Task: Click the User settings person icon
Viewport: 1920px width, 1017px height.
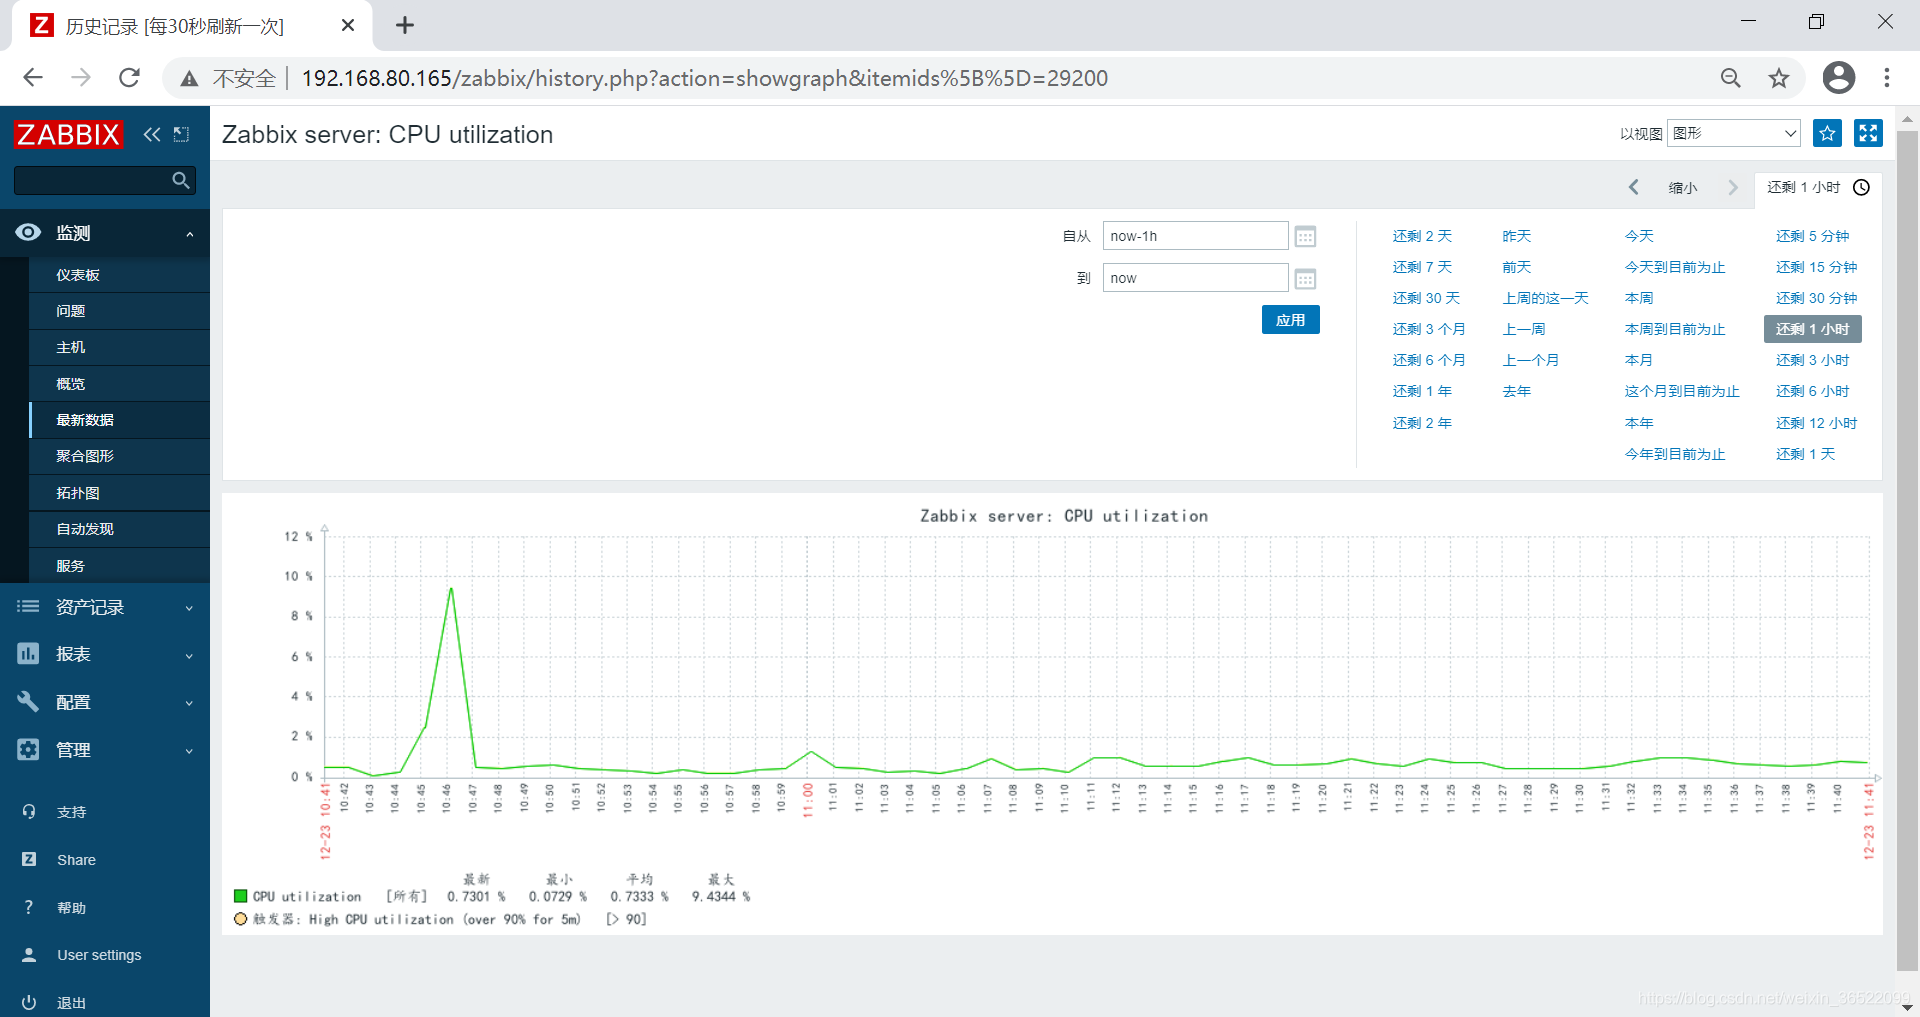Action: (x=29, y=954)
